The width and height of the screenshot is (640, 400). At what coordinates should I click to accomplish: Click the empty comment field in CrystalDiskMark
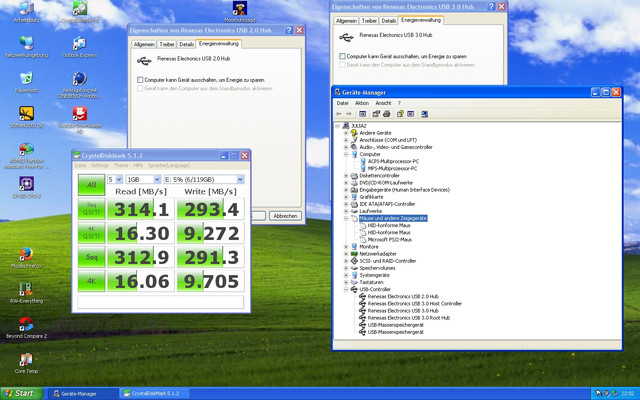pos(161,302)
